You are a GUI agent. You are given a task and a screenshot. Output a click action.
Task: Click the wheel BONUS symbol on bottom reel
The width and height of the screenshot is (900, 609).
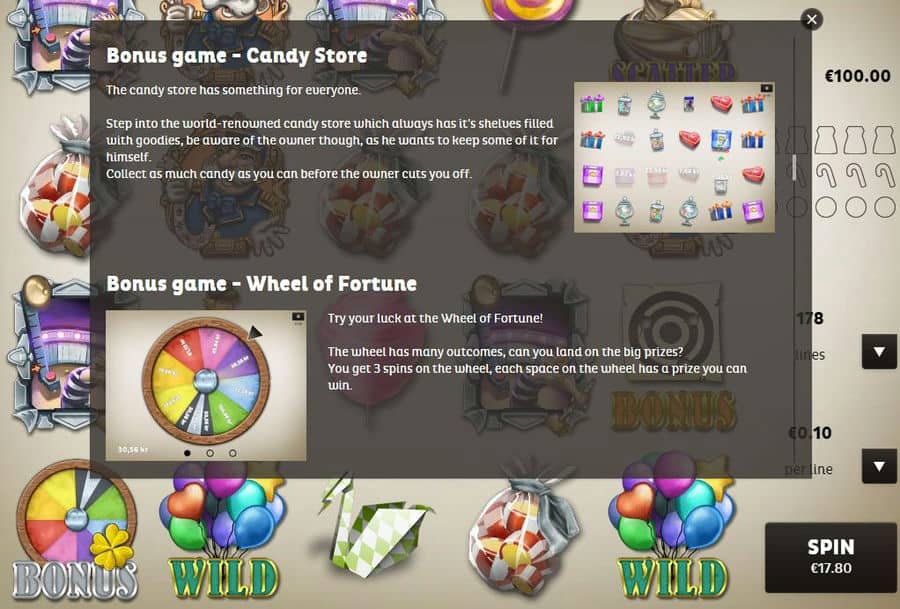point(76,531)
